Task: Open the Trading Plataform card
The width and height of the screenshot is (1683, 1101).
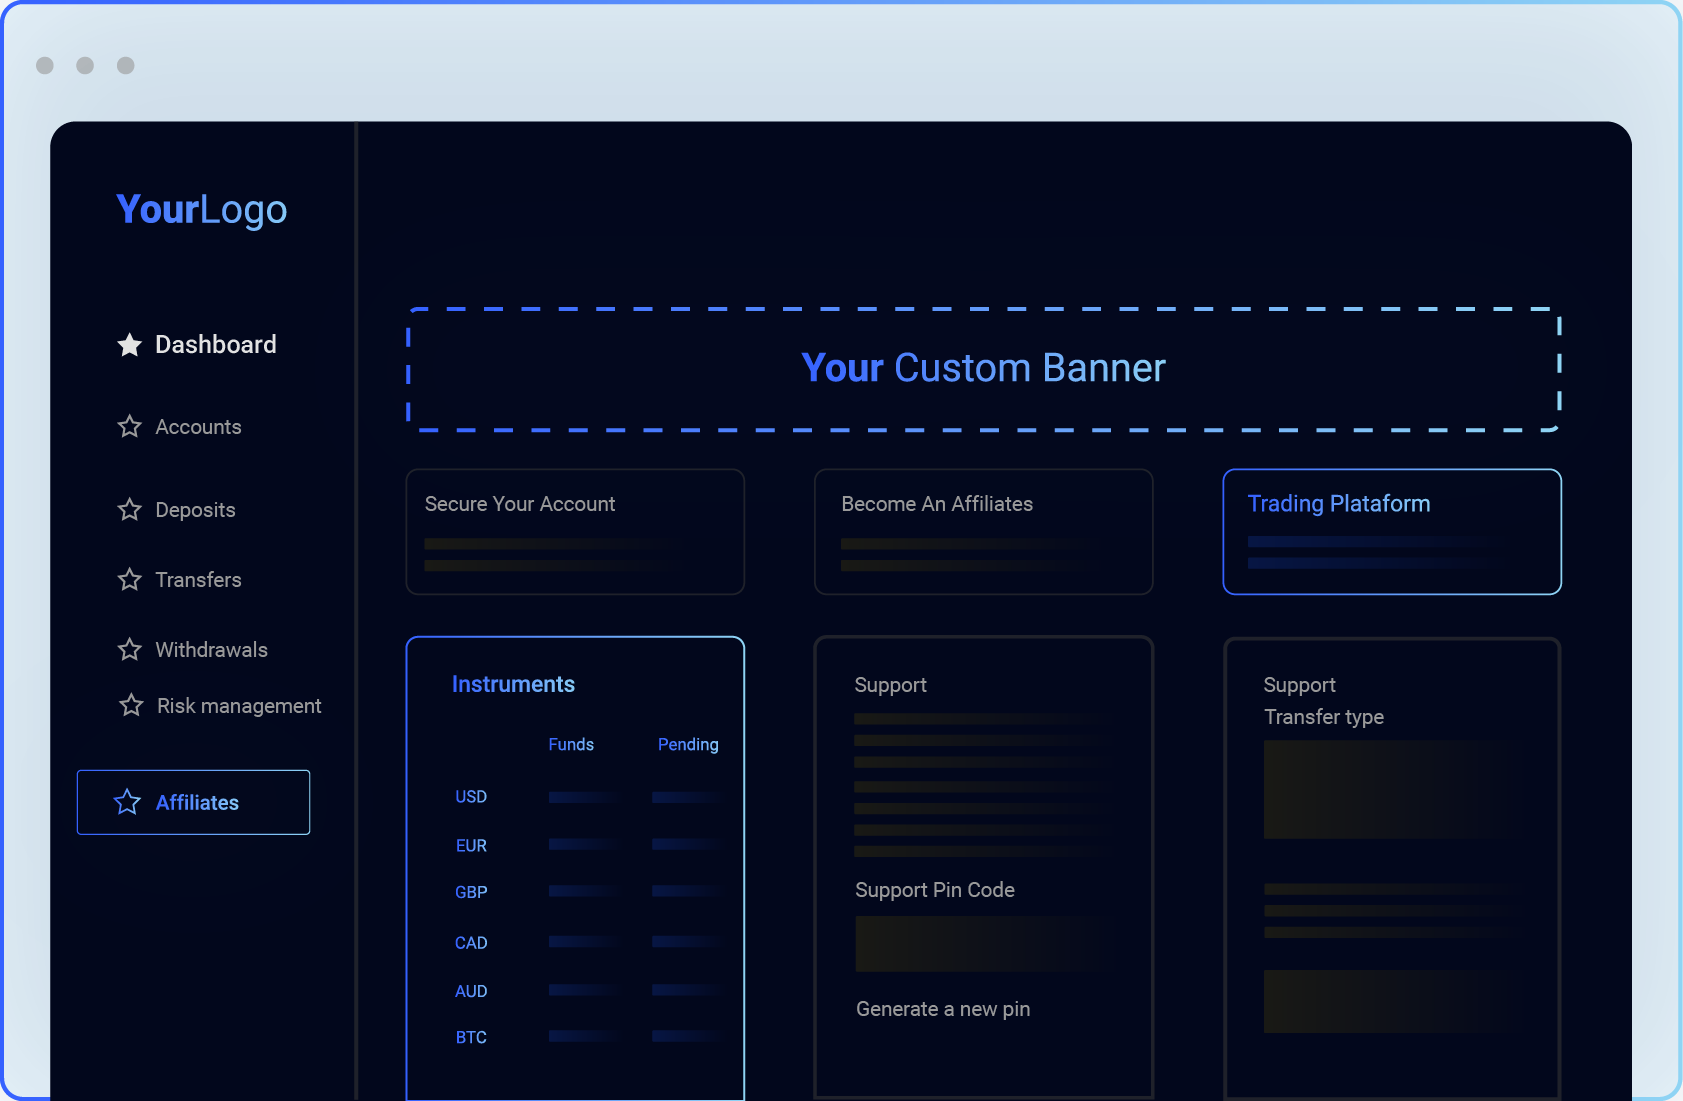Action: (1392, 532)
